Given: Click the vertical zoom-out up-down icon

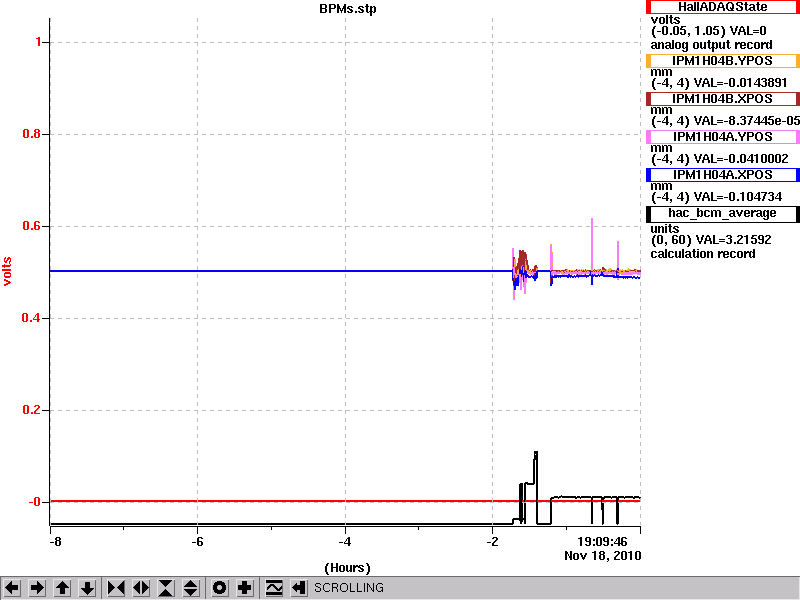Looking at the screenshot, I should point(191,588).
